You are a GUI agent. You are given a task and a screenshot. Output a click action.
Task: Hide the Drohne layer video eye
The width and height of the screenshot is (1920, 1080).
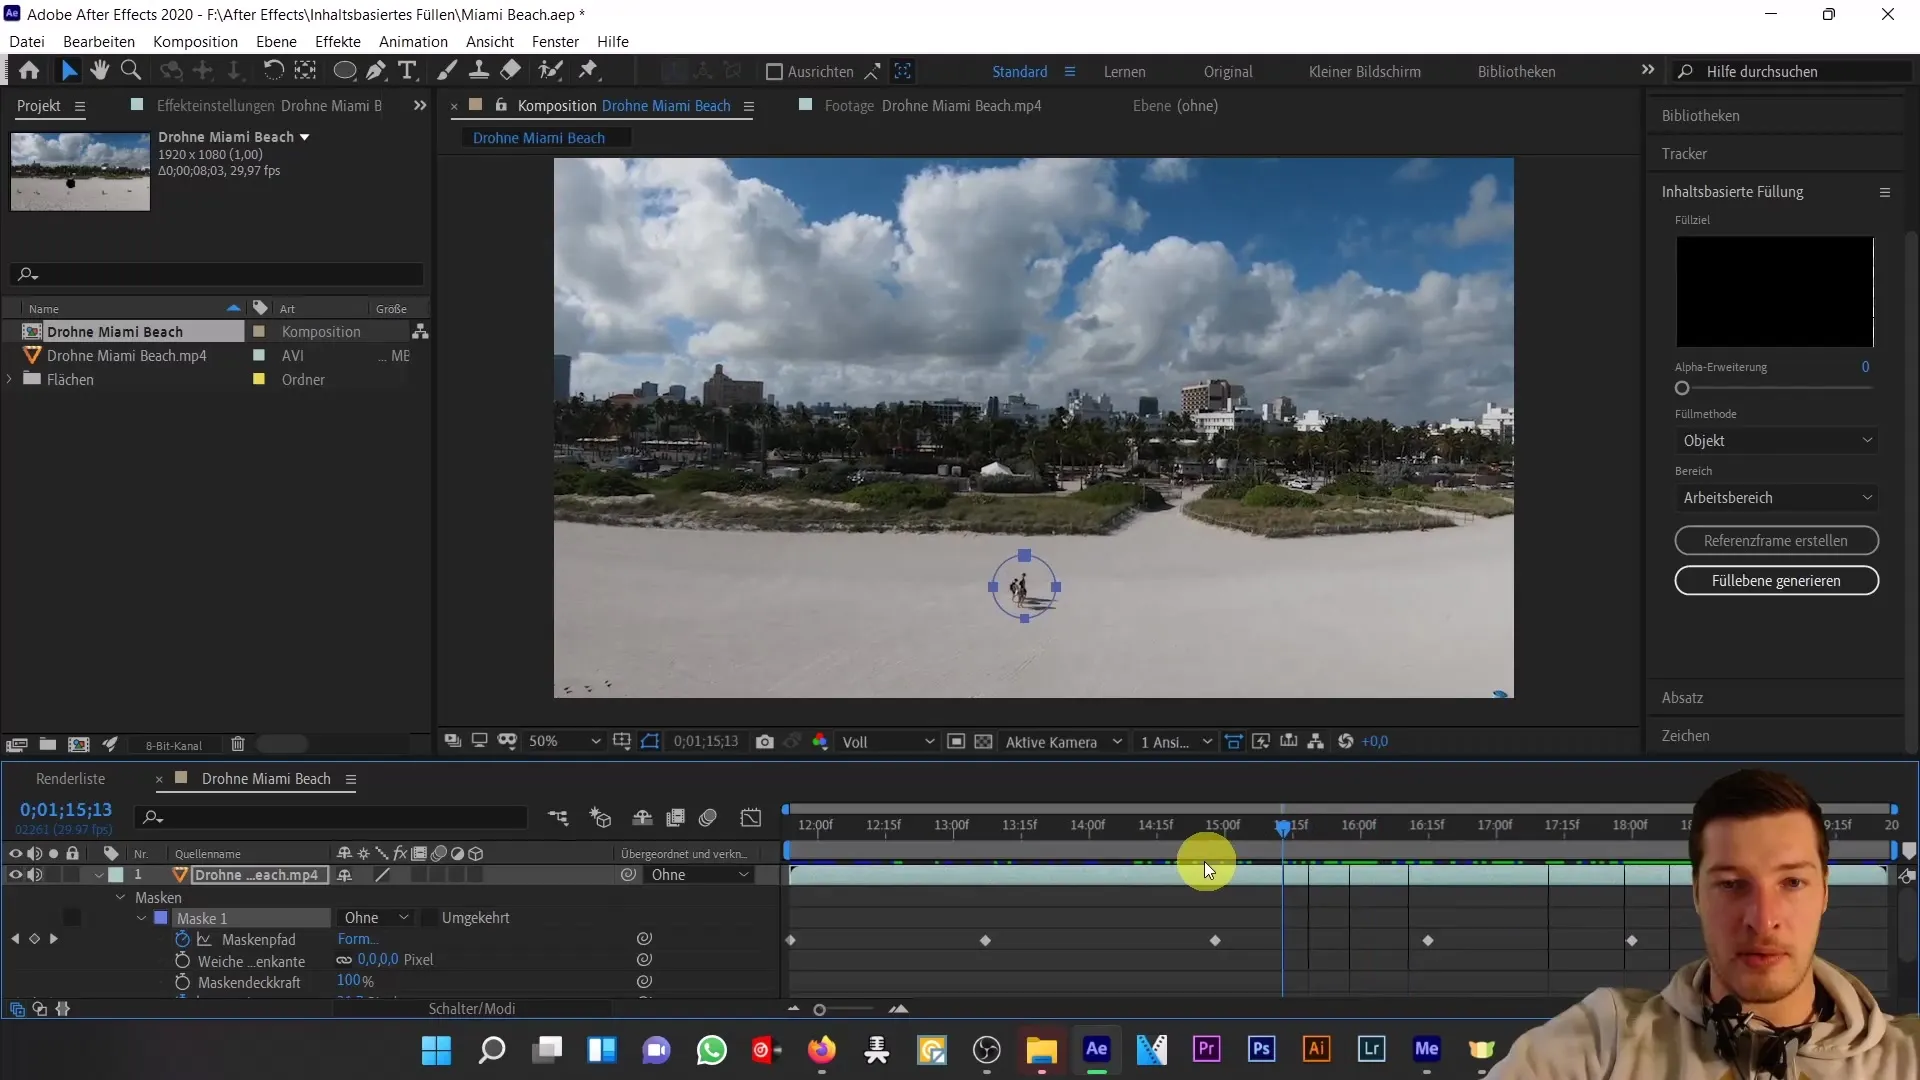click(15, 875)
